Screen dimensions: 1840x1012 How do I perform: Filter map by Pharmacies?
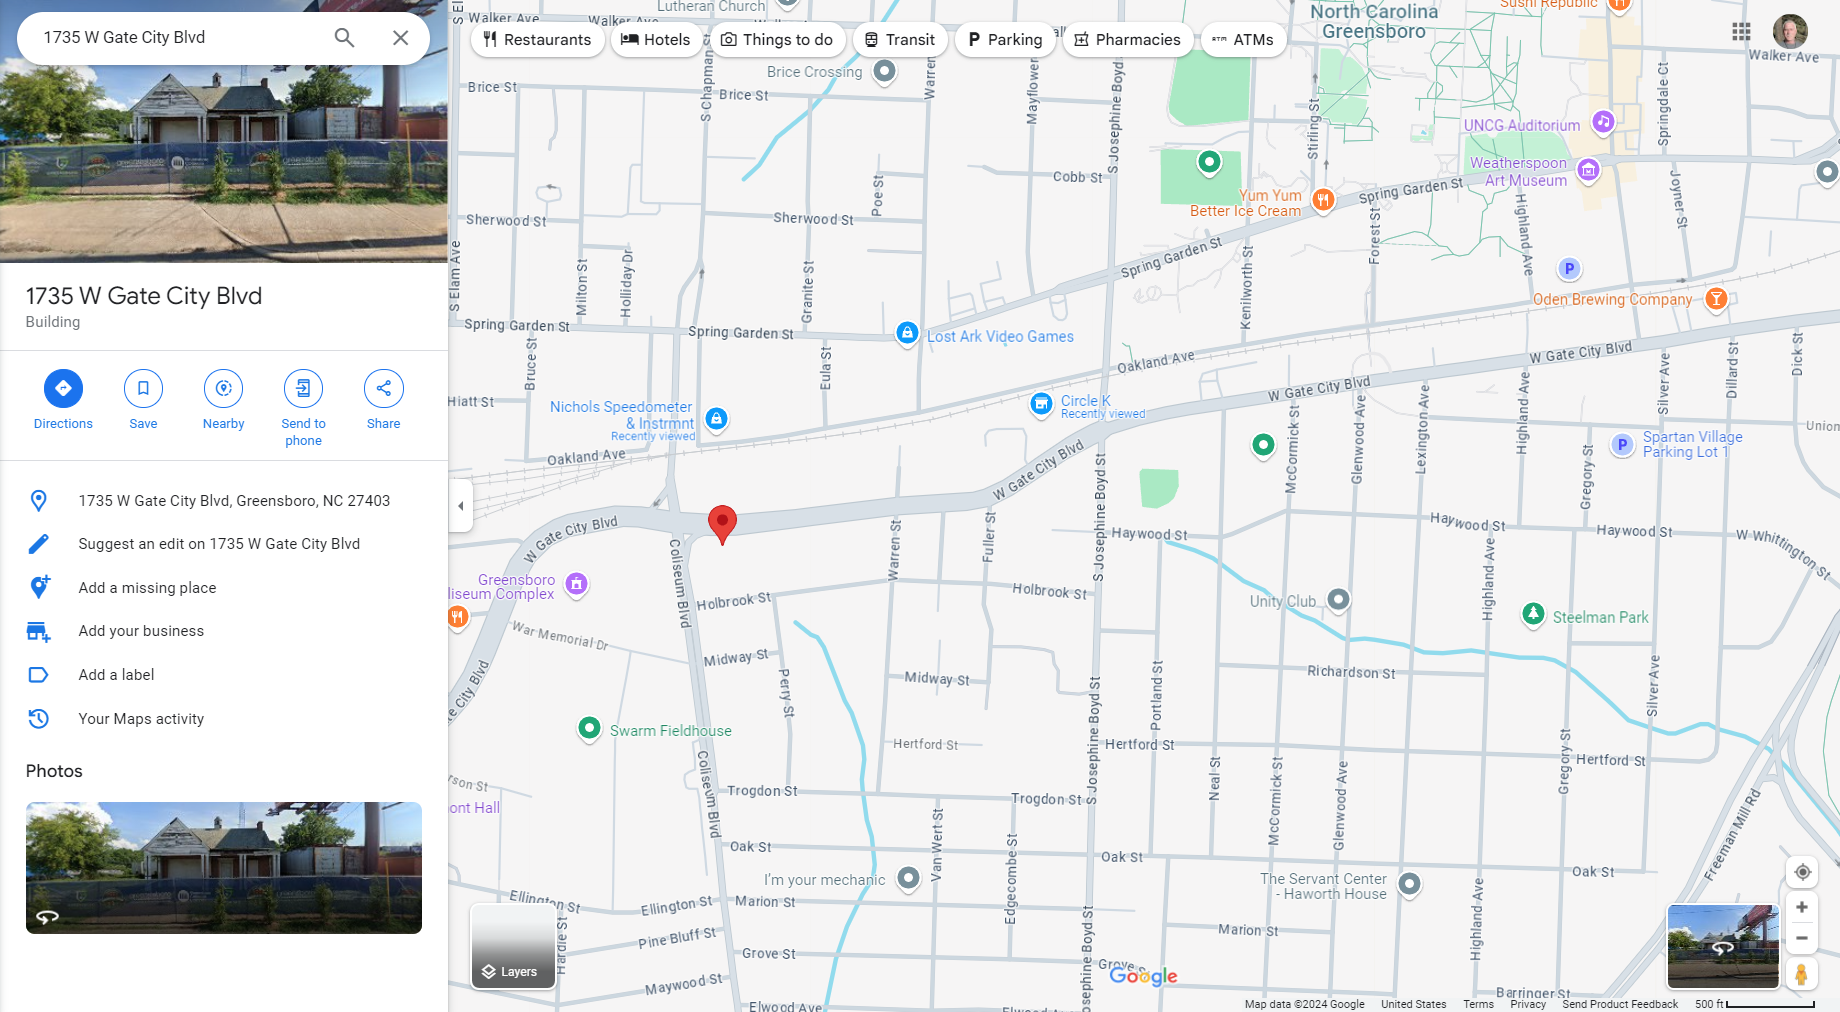click(1128, 40)
